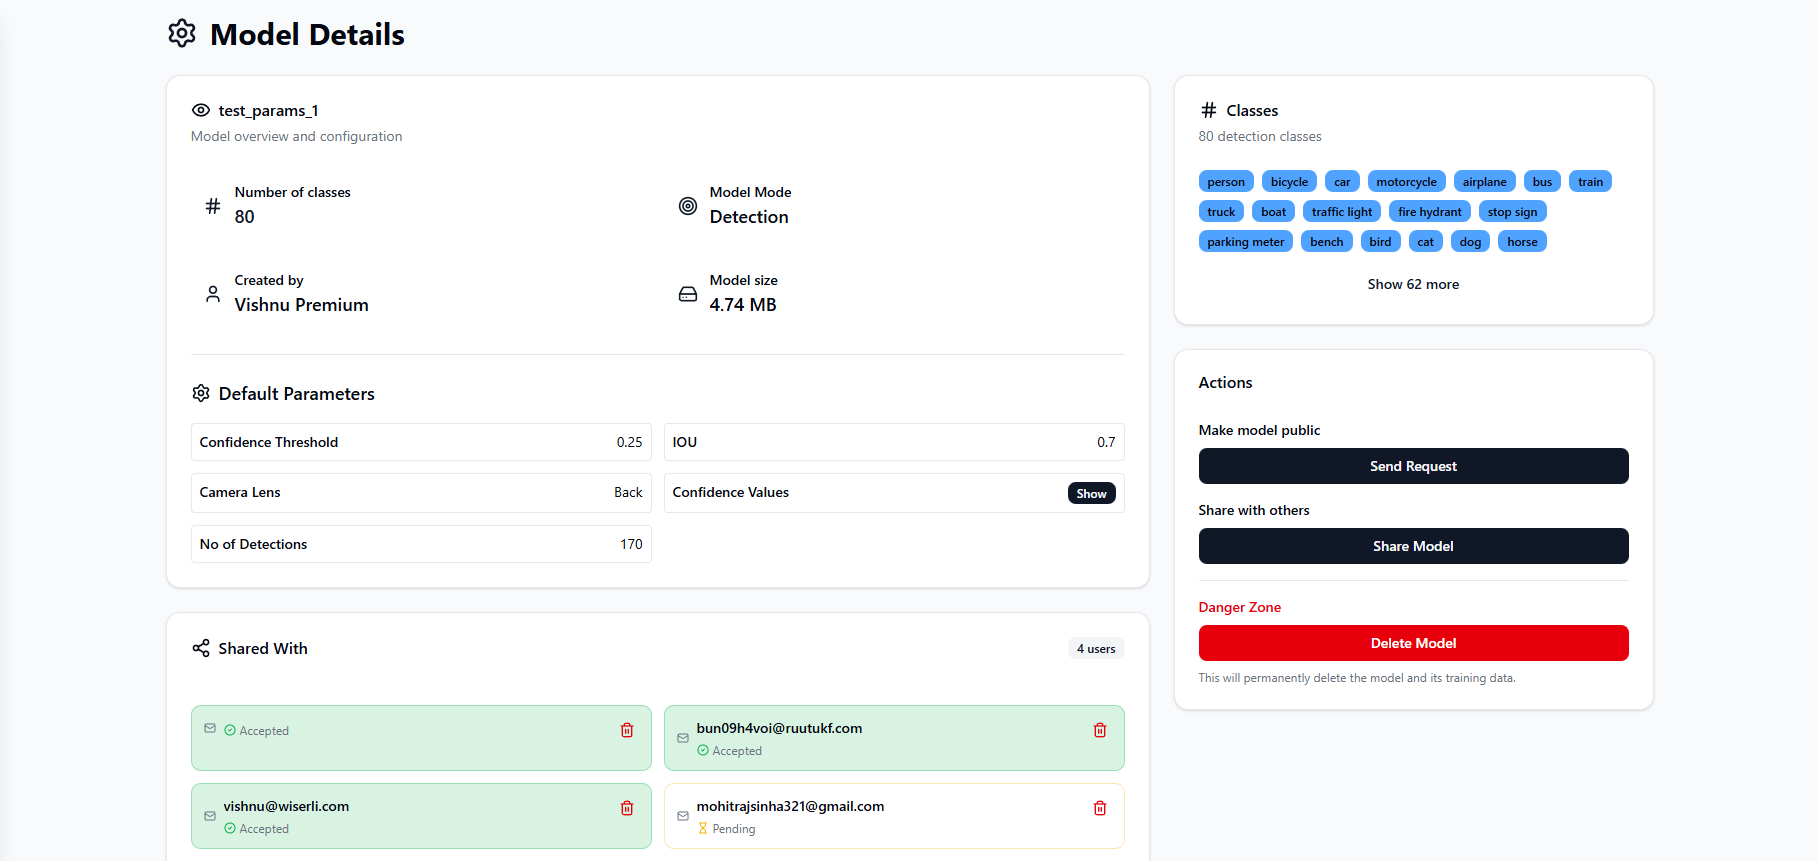Image resolution: width=1818 pixels, height=861 pixels.
Task: Click the red Delete Model button
Action: pos(1413,643)
